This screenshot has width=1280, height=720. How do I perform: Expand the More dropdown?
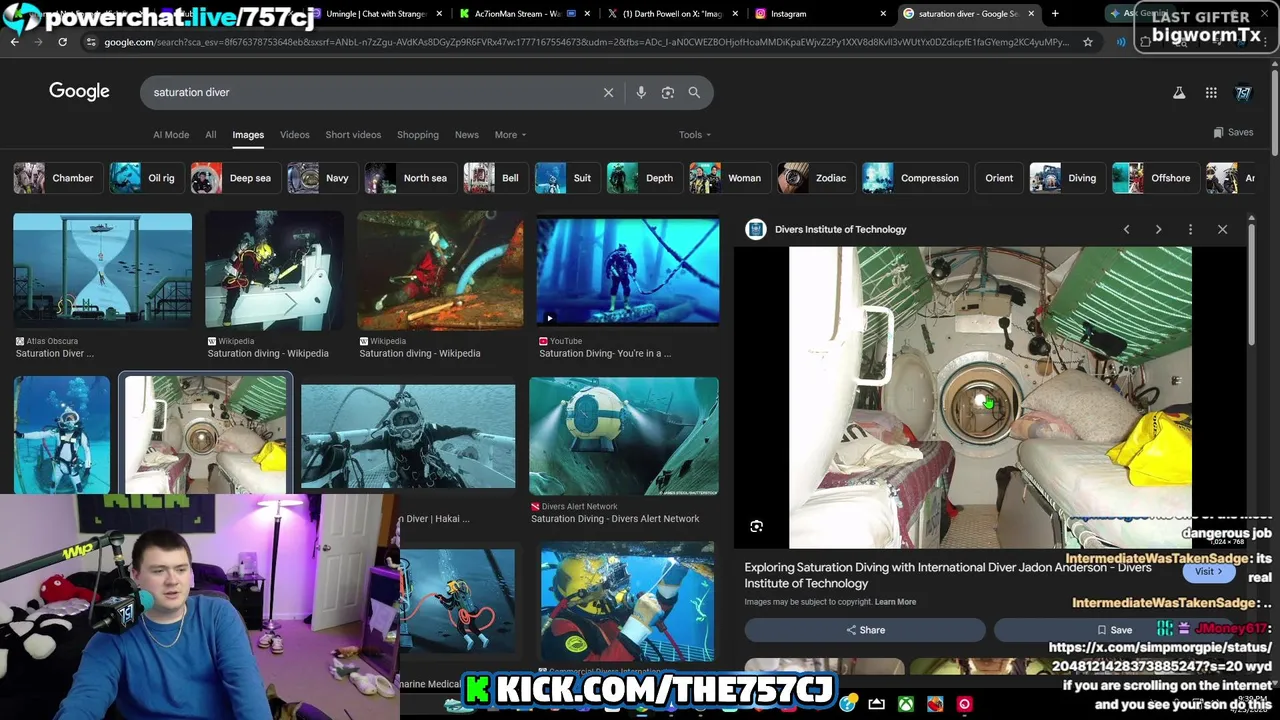[x=510, y=135]
